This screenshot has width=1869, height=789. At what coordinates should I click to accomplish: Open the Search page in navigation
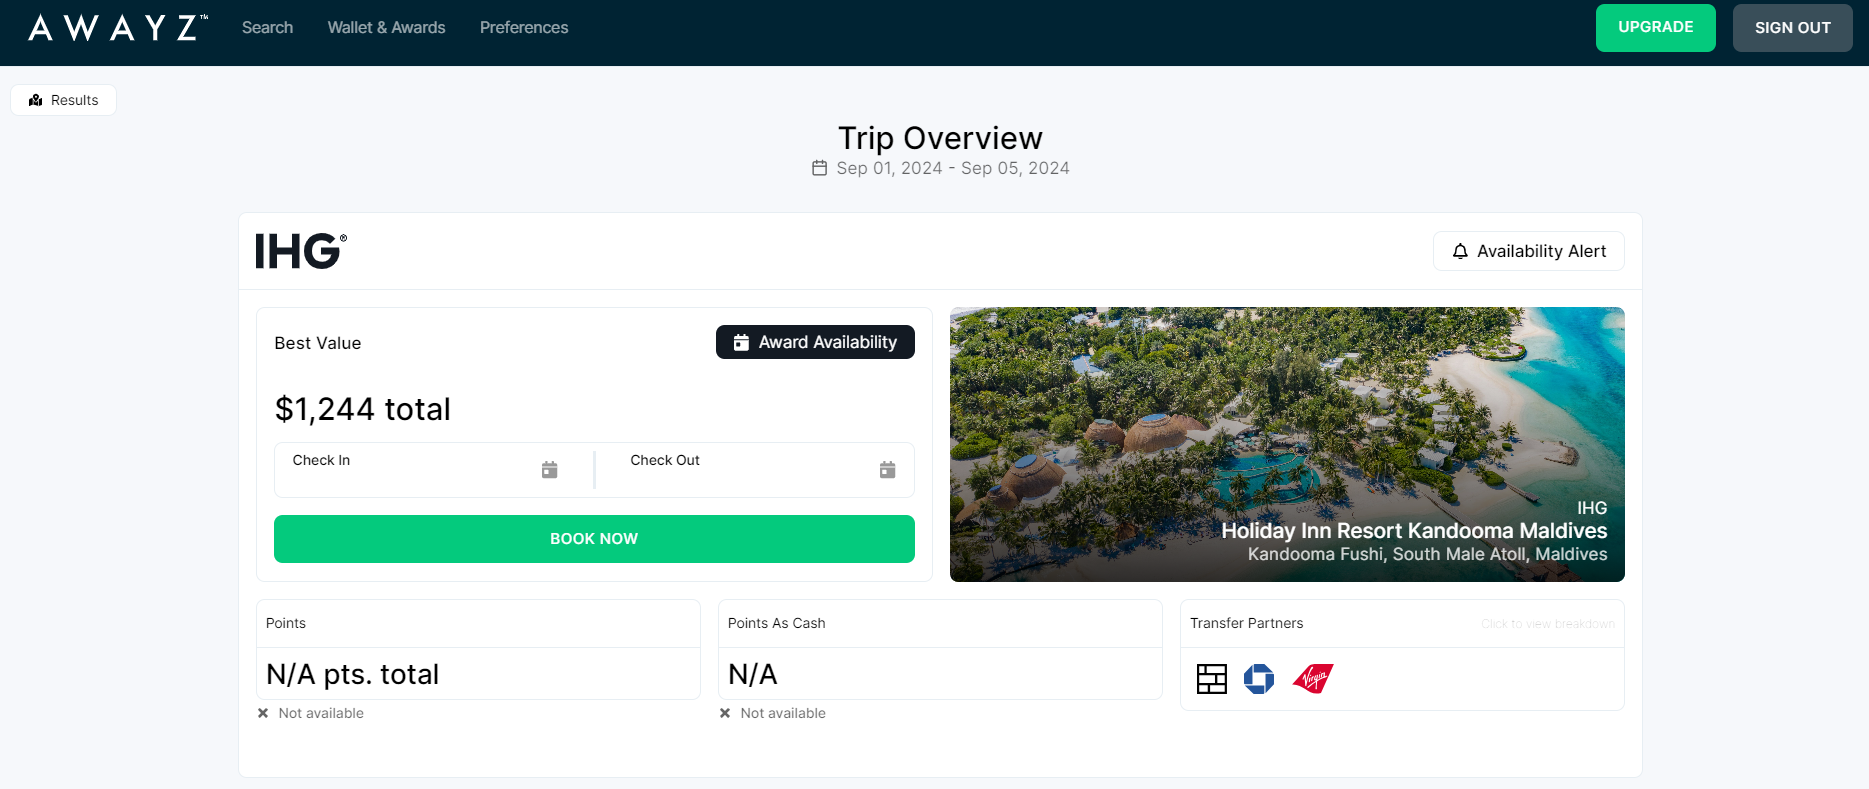pyautogui.click(x=267, y=28)
